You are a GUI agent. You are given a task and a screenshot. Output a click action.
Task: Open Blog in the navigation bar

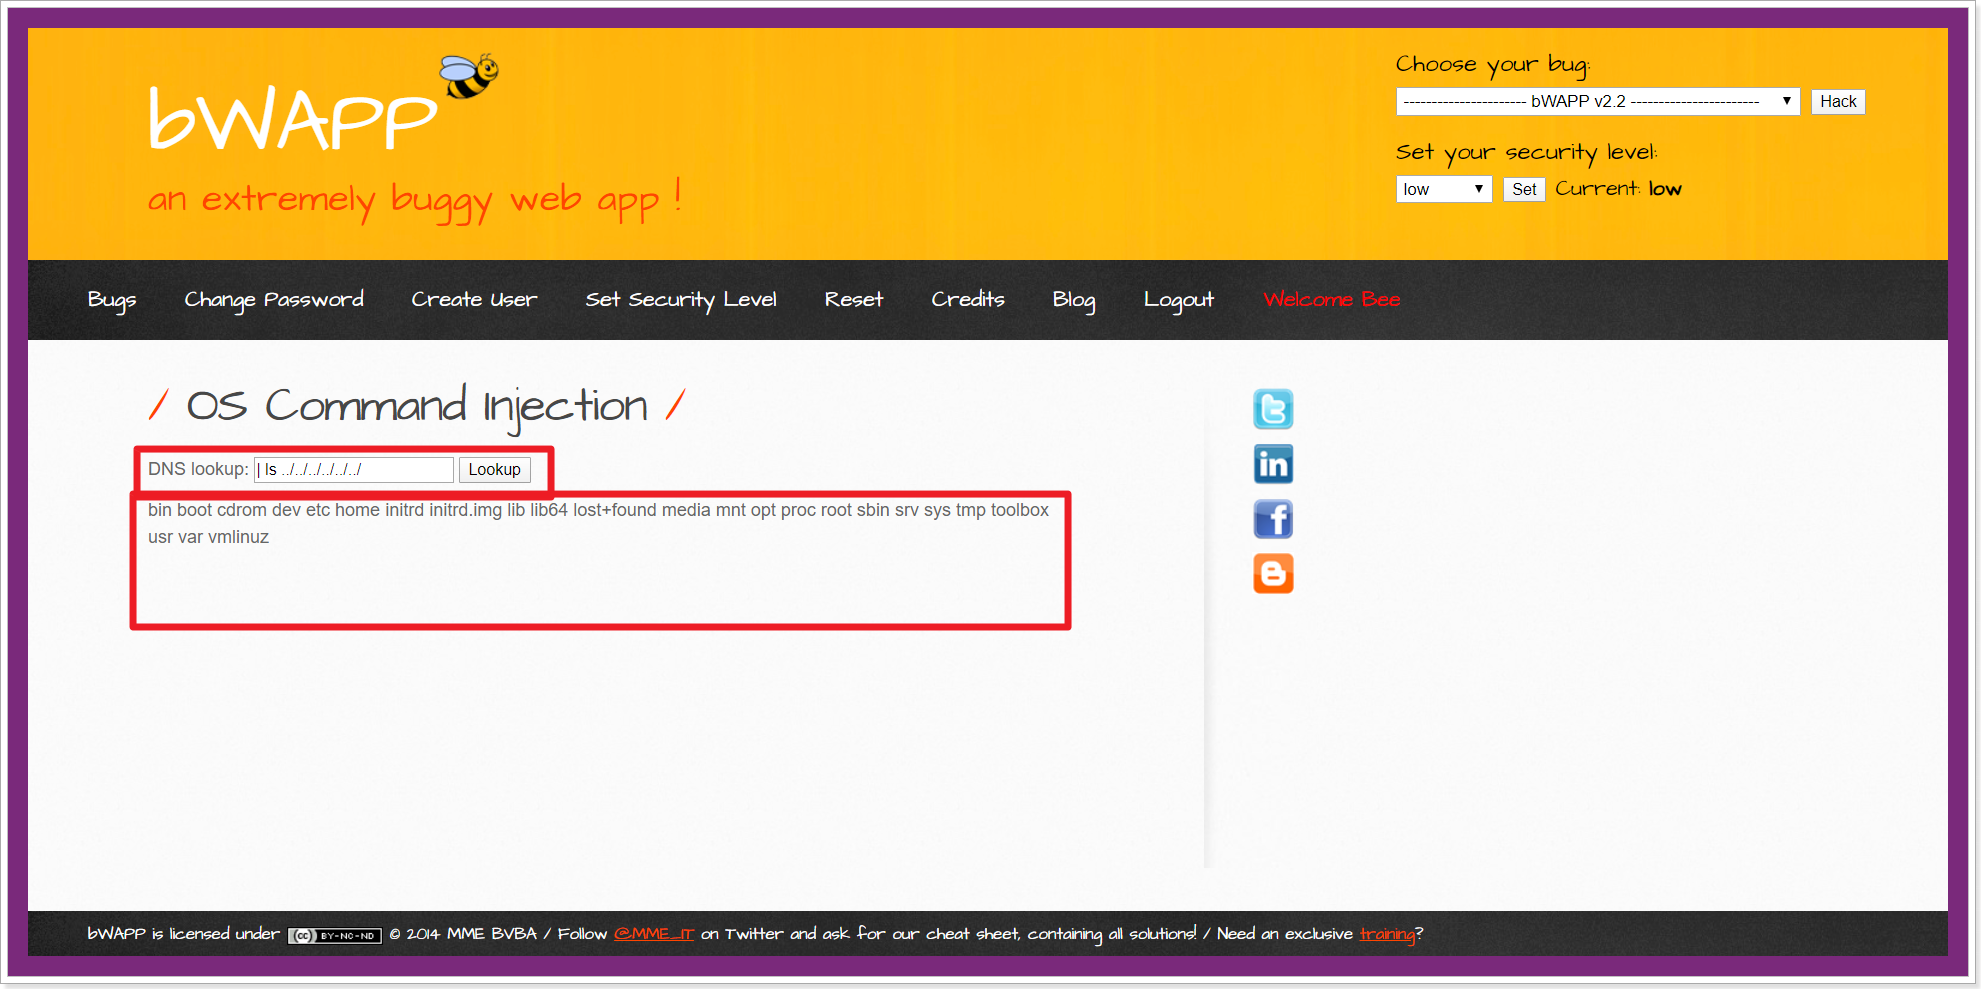[x=1074, y=300]
